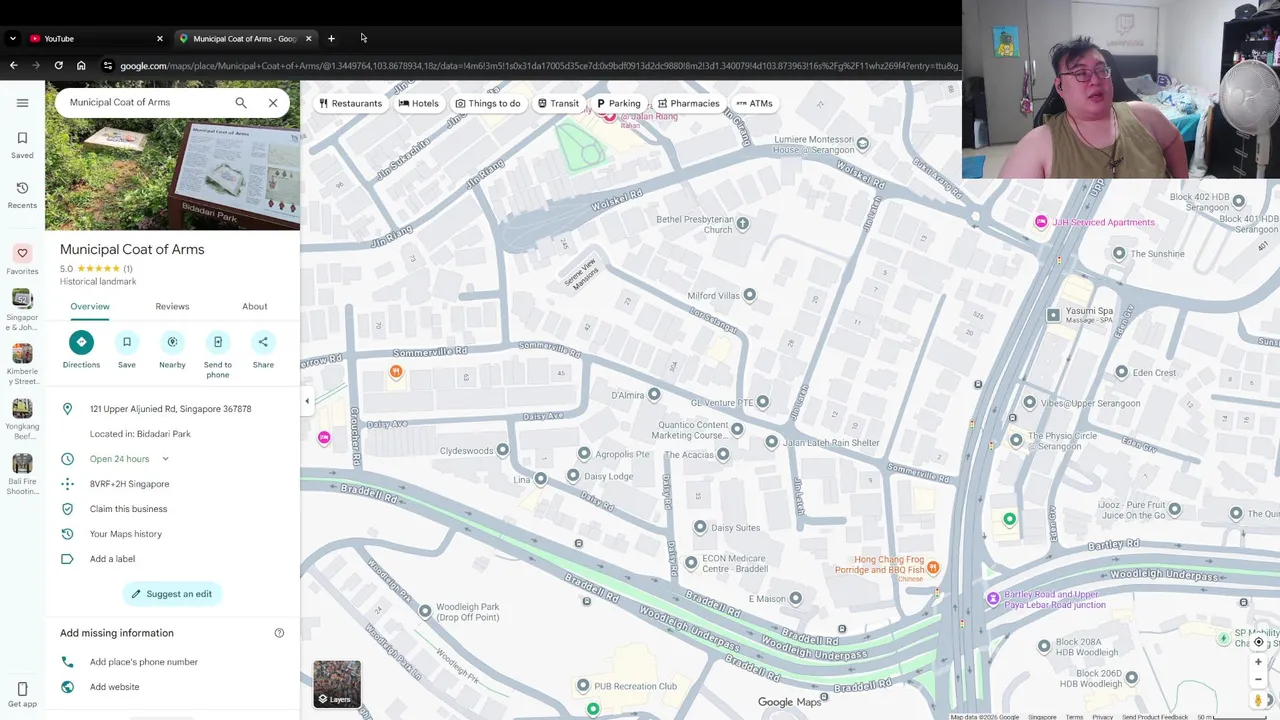This screenshot has width=1280, height=720.
Task: Zoom out on the map
Action: pyautogui.click(x=1259, y=680)
